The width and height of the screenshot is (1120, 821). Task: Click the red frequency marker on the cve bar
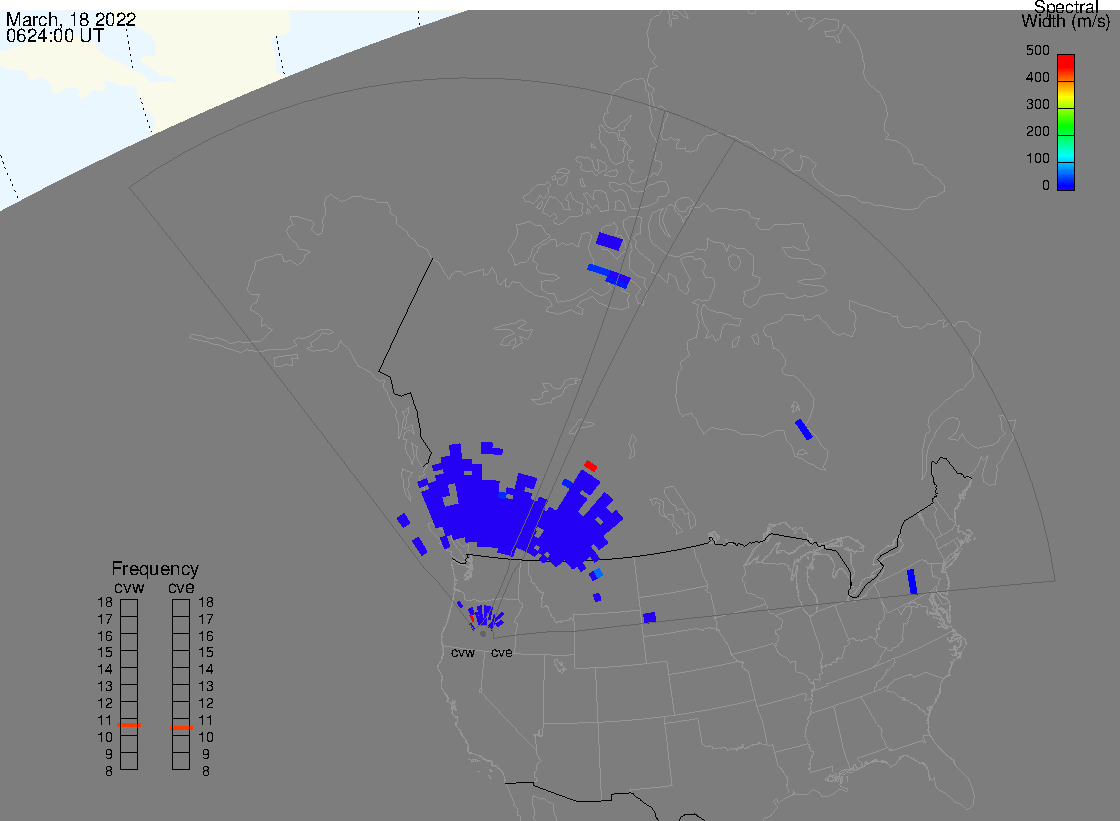[x=181, y=728]
